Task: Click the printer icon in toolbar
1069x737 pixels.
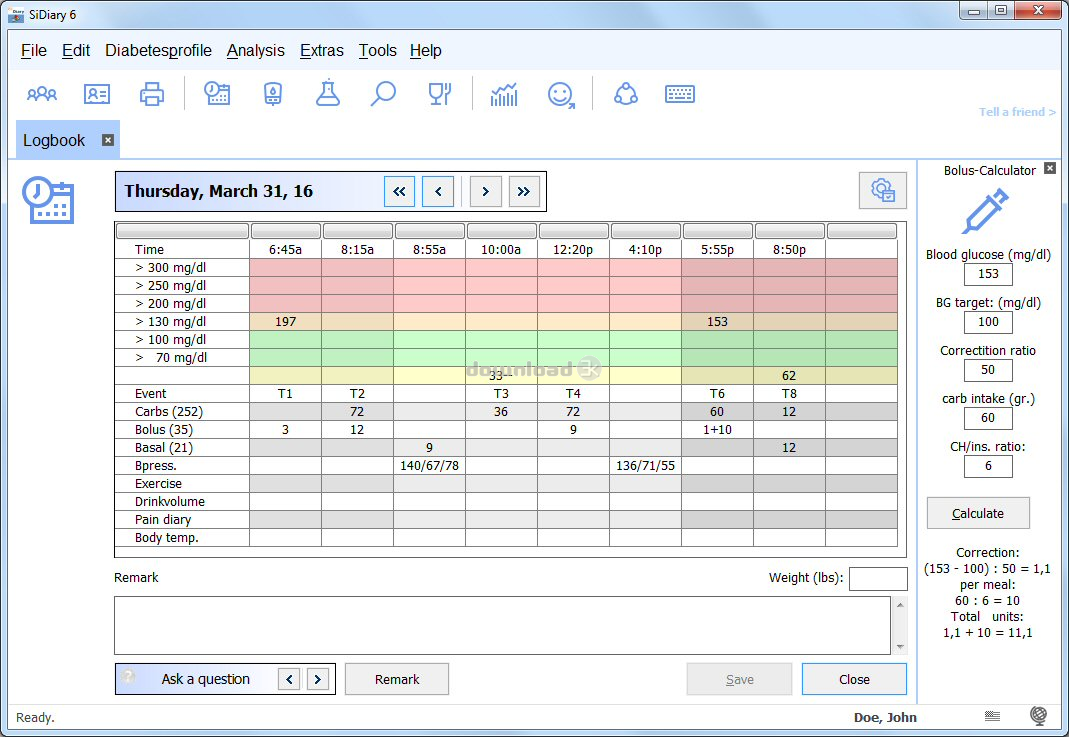Action: click(x=152, y=95)
